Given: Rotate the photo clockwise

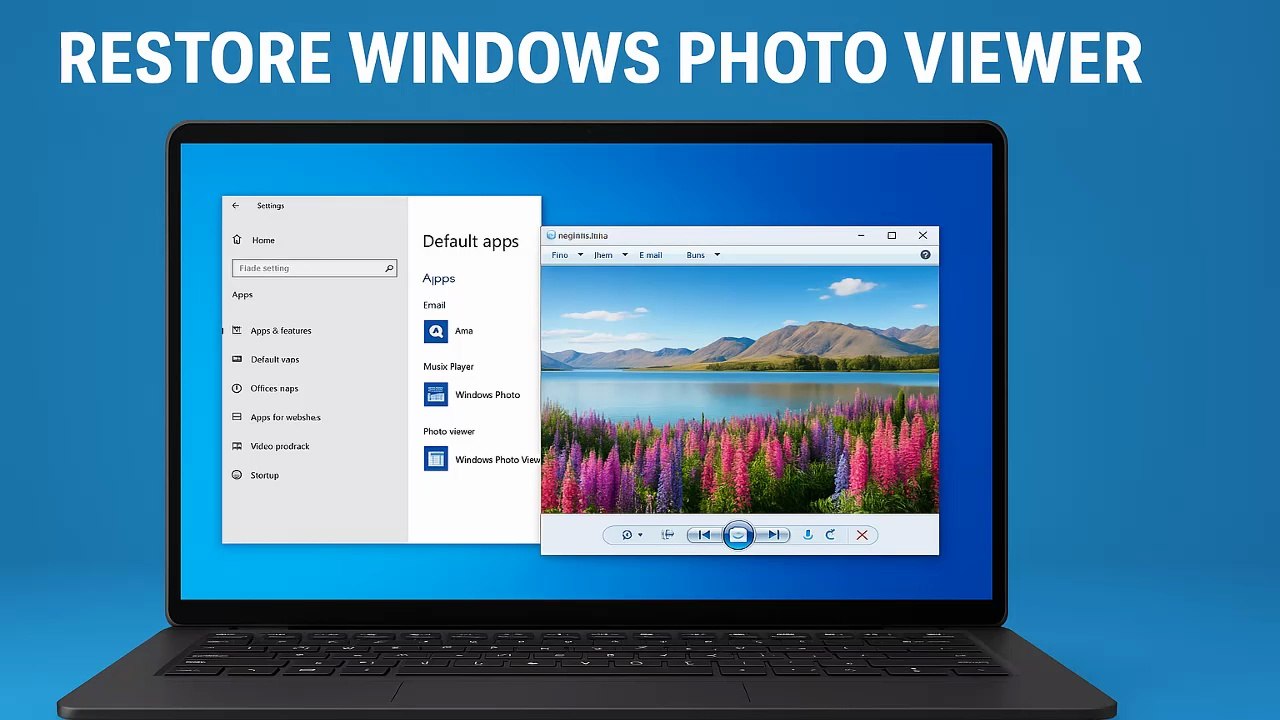Looking at the screenshot, I should pyautogui.click(x=830, y=535).
